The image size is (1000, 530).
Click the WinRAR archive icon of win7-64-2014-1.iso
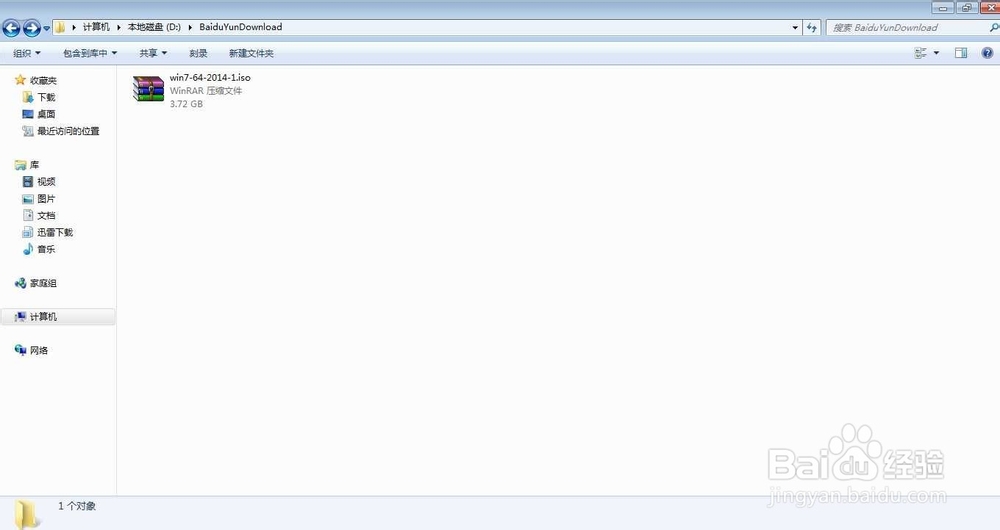[148, 89]
